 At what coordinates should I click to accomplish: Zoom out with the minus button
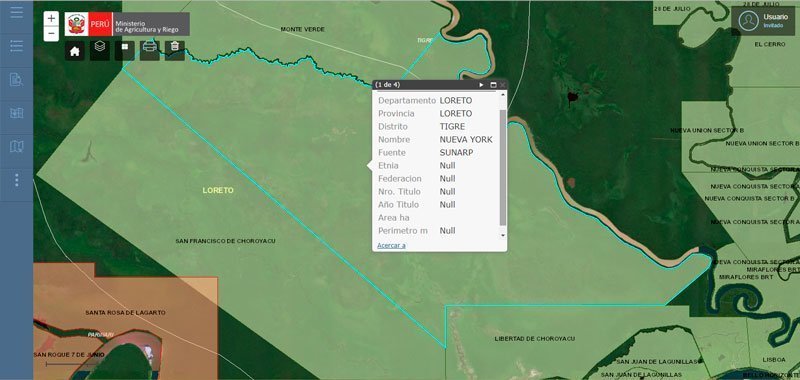pos(51,34)
